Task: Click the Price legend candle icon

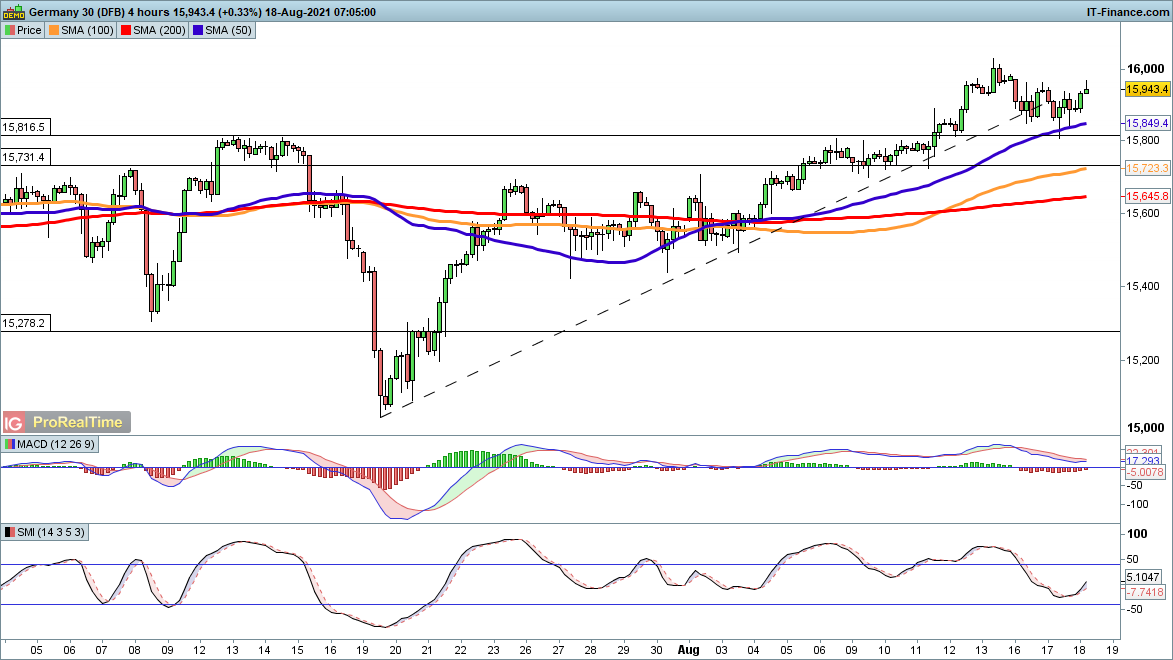Action: pyautogui.click(x=10, y=30)
